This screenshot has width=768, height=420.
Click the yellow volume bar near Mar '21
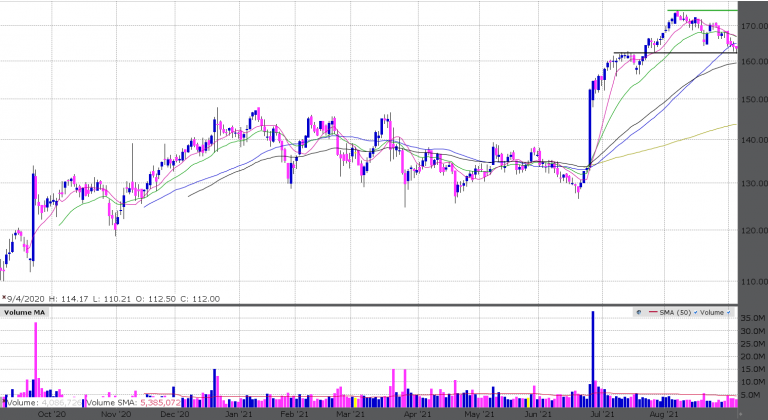pos(356,401)
